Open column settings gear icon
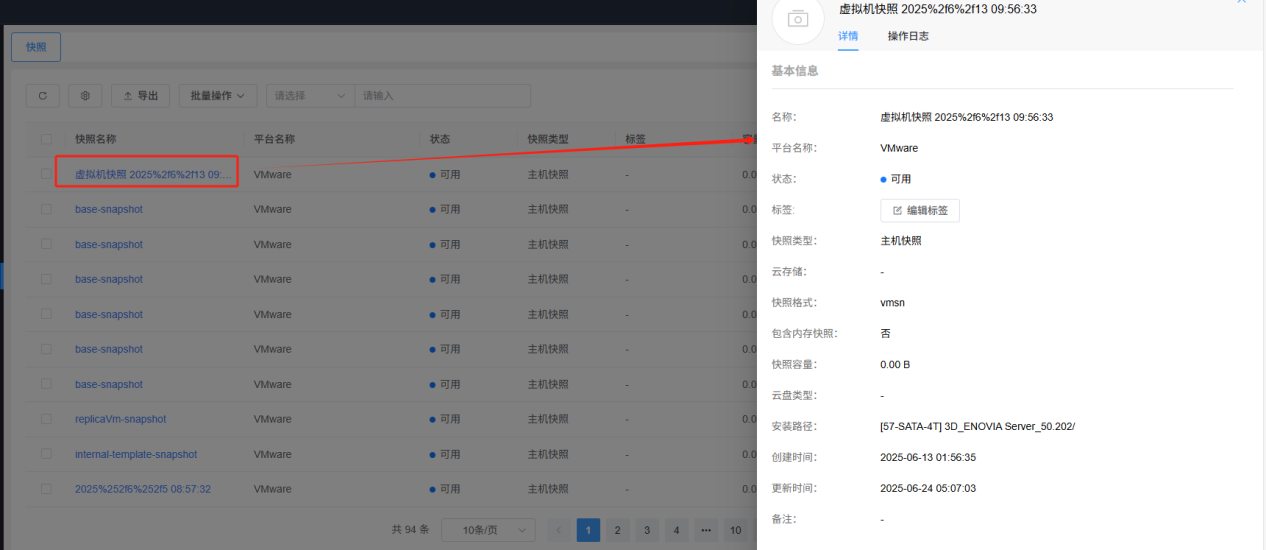Image resolution: width=1266 pixels, height=550 pixels. tap(85, 96)
